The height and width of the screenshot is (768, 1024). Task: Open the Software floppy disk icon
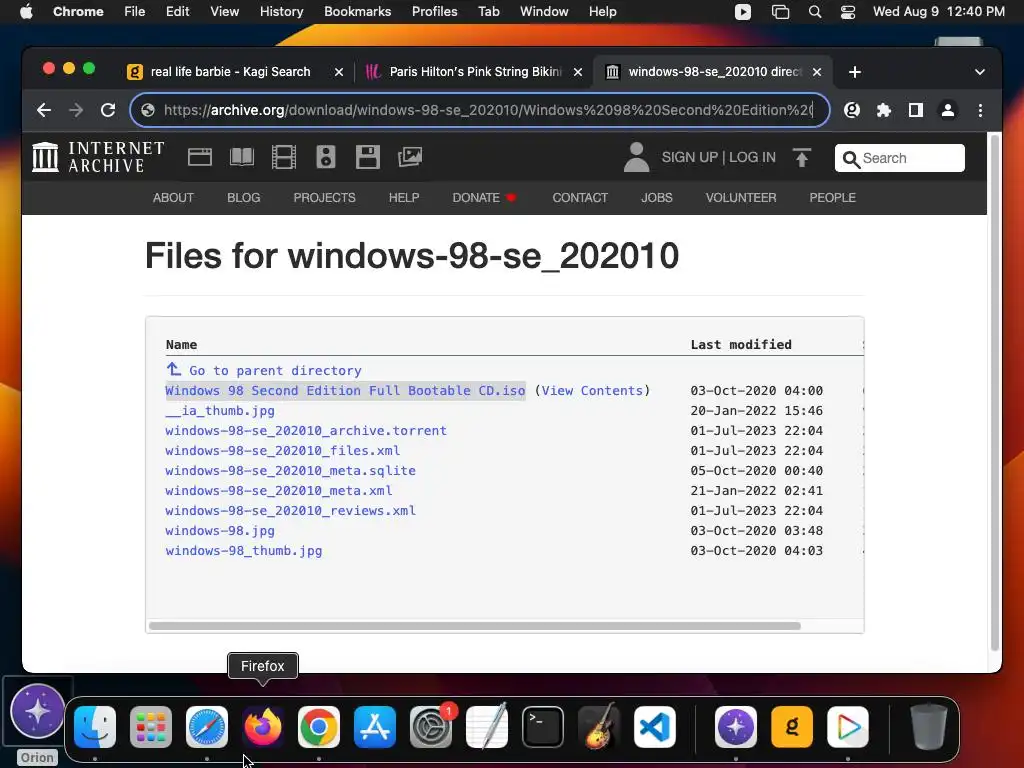(368, 157)
